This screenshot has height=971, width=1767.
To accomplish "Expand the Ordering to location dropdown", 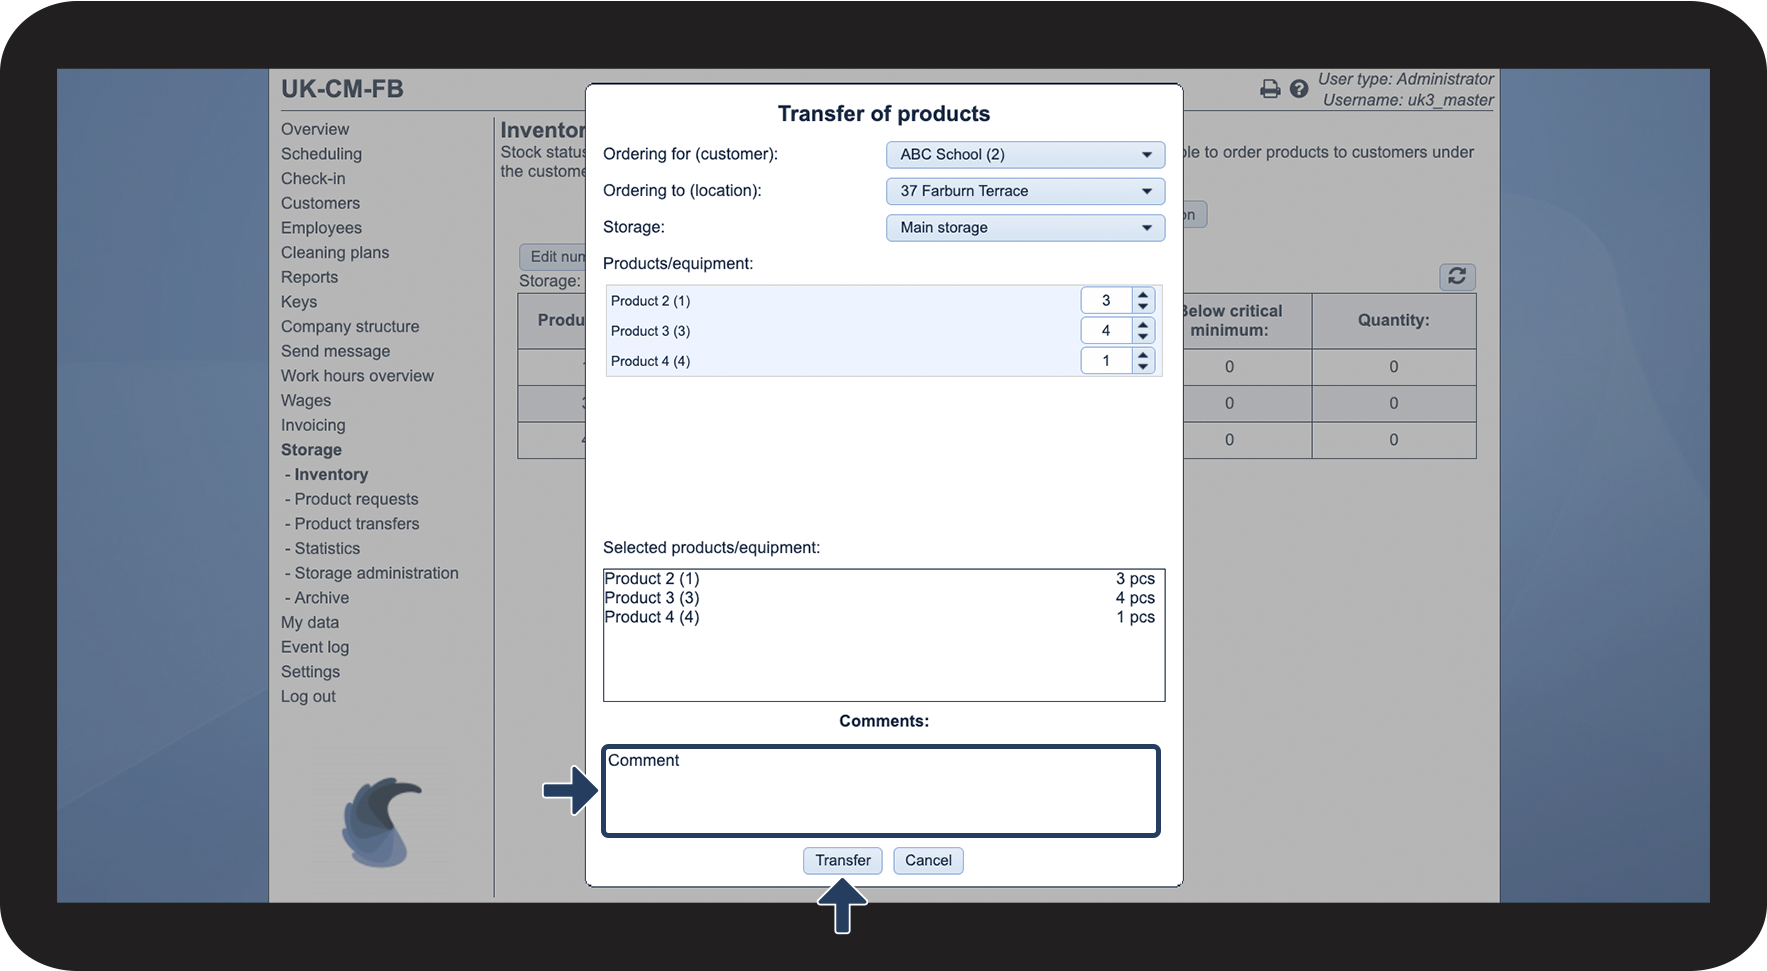I will click(x=1025, y=191).
